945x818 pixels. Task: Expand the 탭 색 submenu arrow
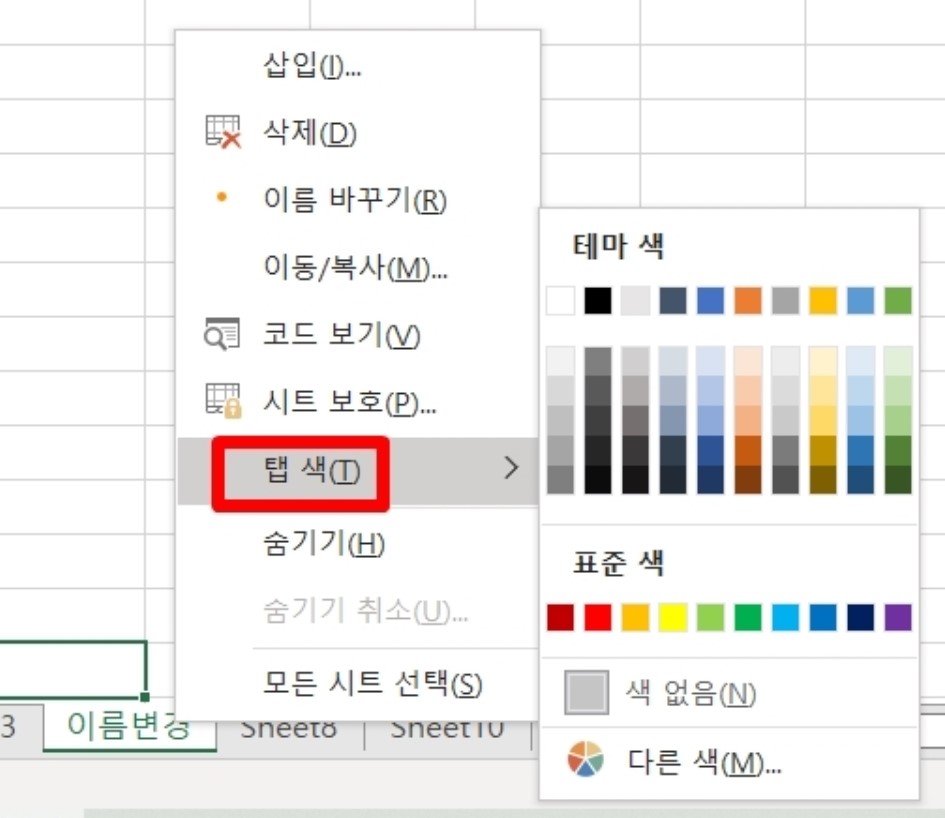511,468
